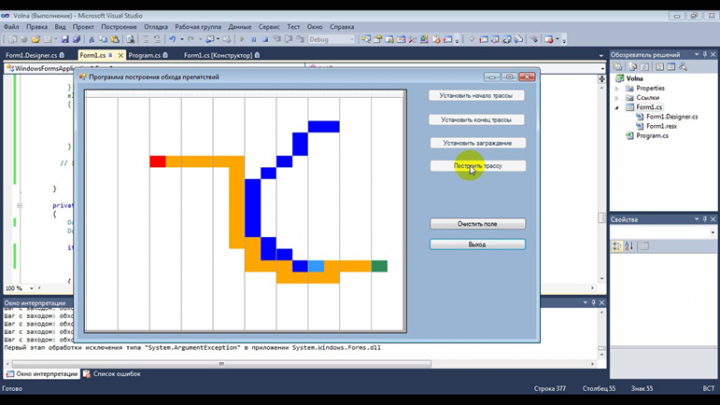Click the Save icon in toolbar

[65, 39]
